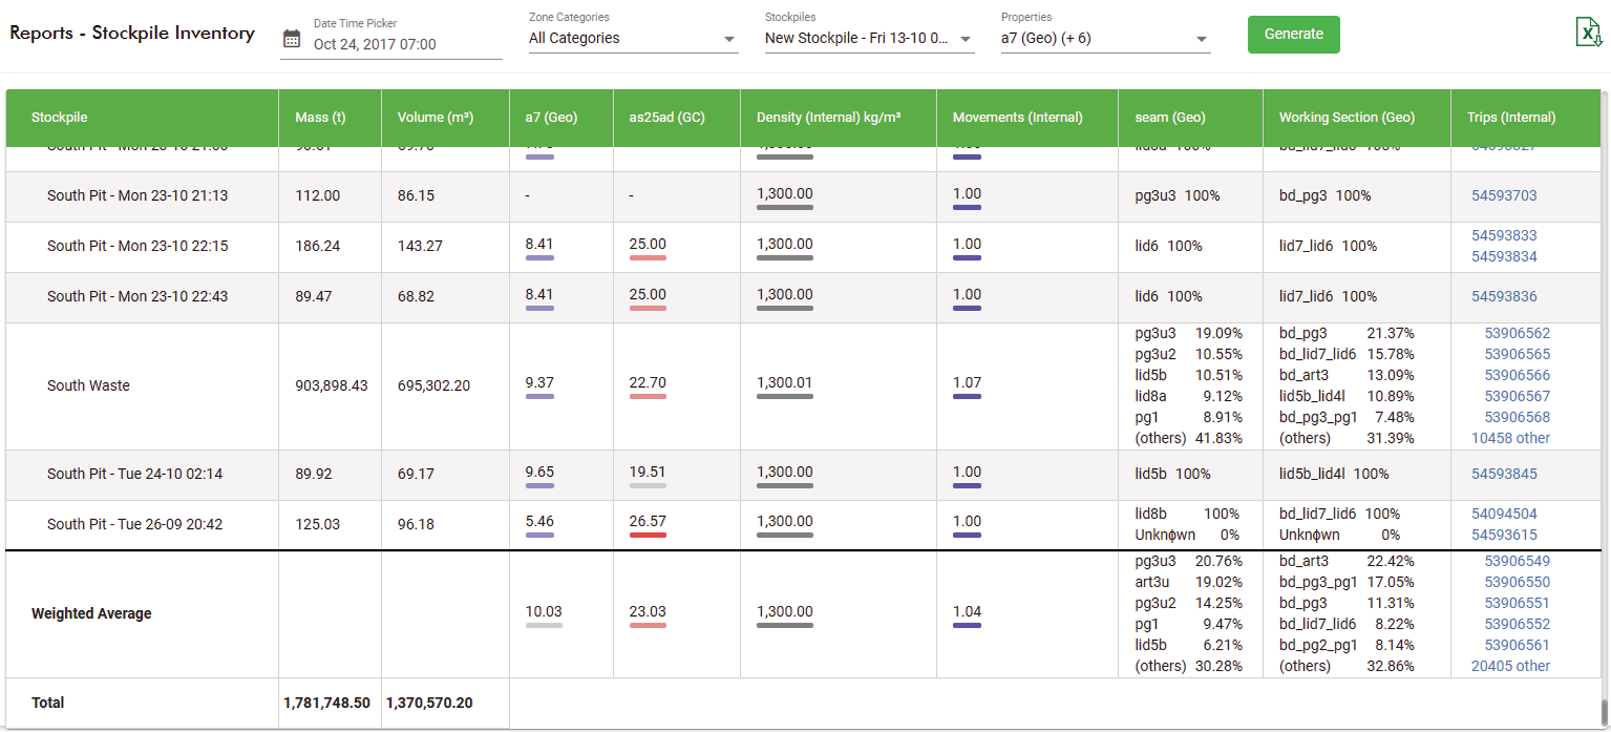Viewport: 1611px width, 732px height.
Task: Click the density value 1,300.01
Action: [x=784, y=383]
